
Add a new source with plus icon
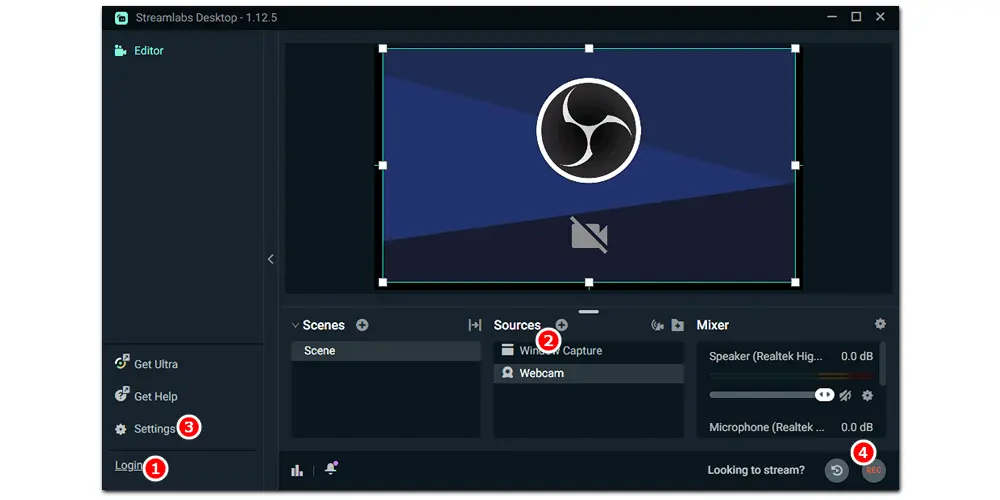tap(561, 325)
